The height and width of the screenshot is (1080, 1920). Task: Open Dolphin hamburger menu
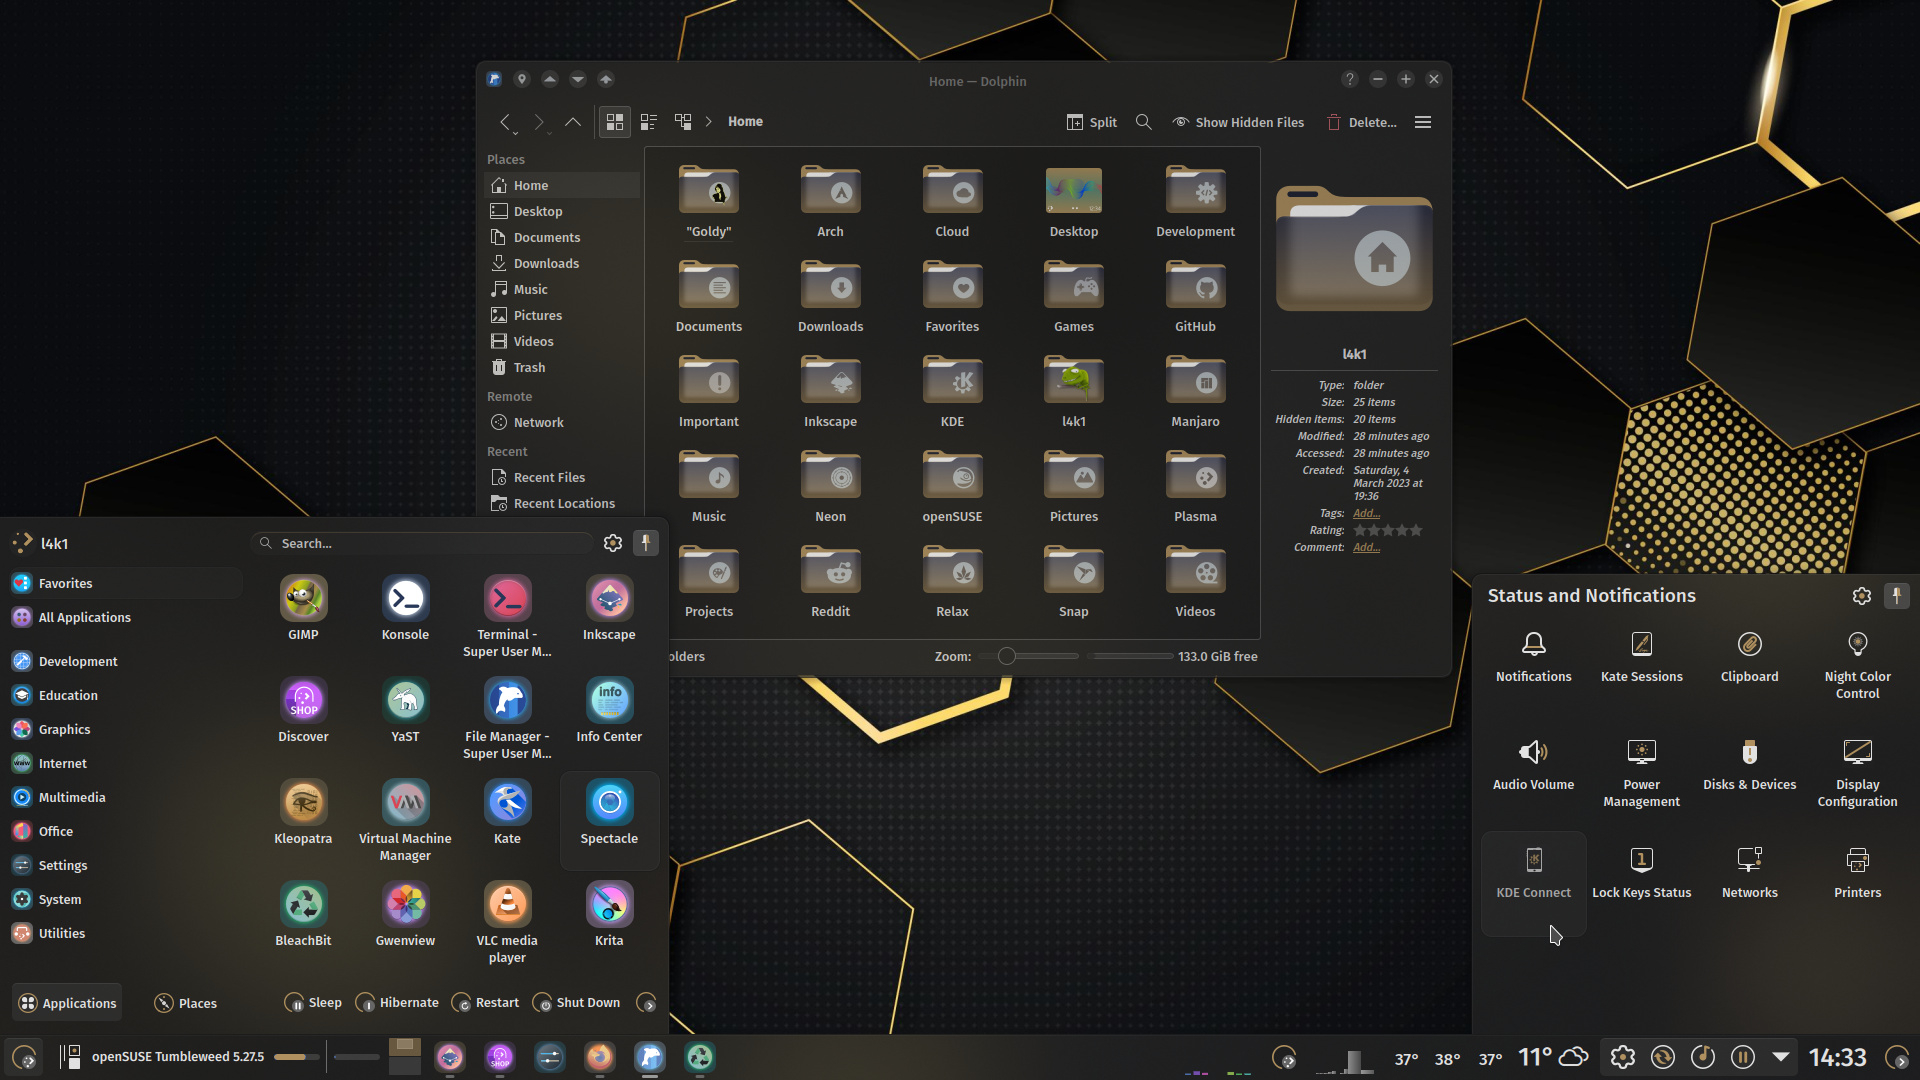tap(1423, 122)
